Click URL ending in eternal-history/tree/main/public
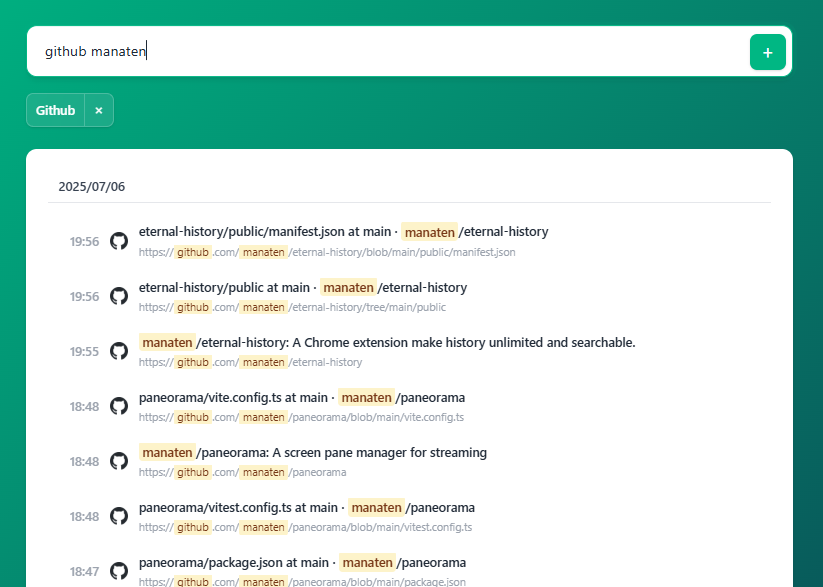This screenshot has width=823, height=587. click(x=292, y=307)
